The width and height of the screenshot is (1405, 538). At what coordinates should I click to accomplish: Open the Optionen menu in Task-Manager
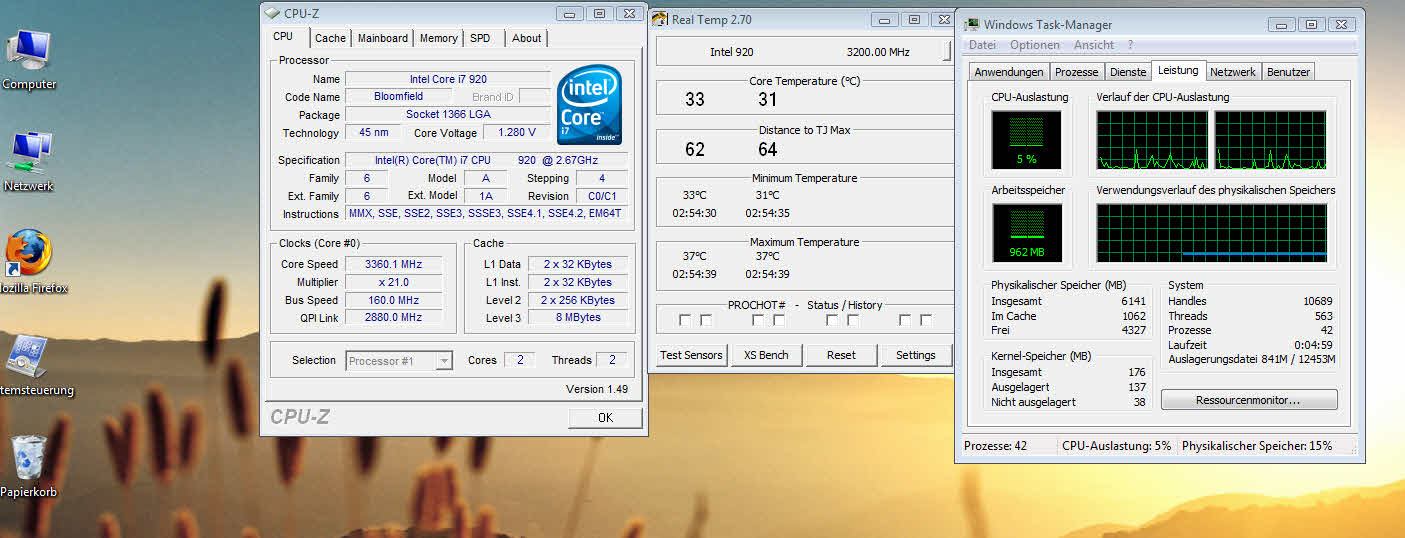1035,45
